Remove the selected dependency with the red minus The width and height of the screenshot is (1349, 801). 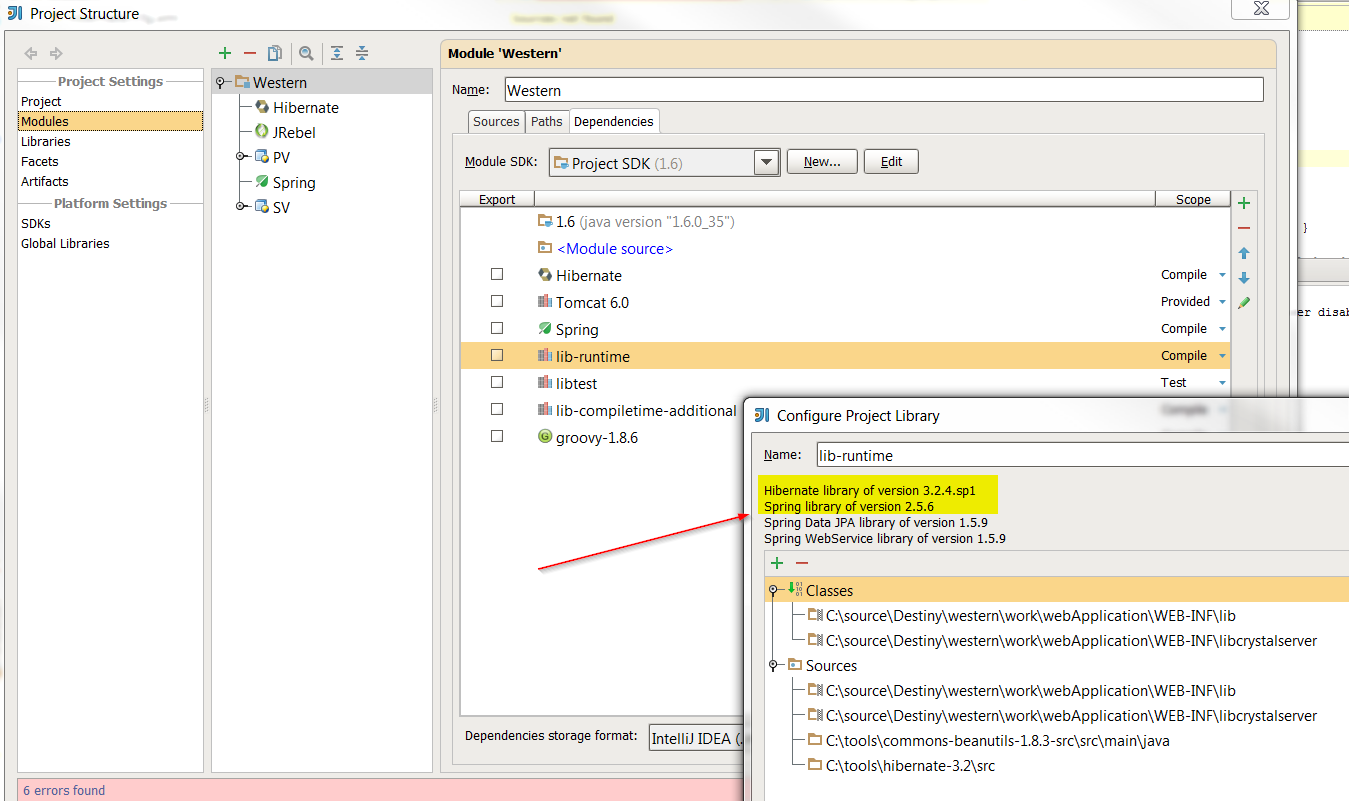[x=1244, y=228]
